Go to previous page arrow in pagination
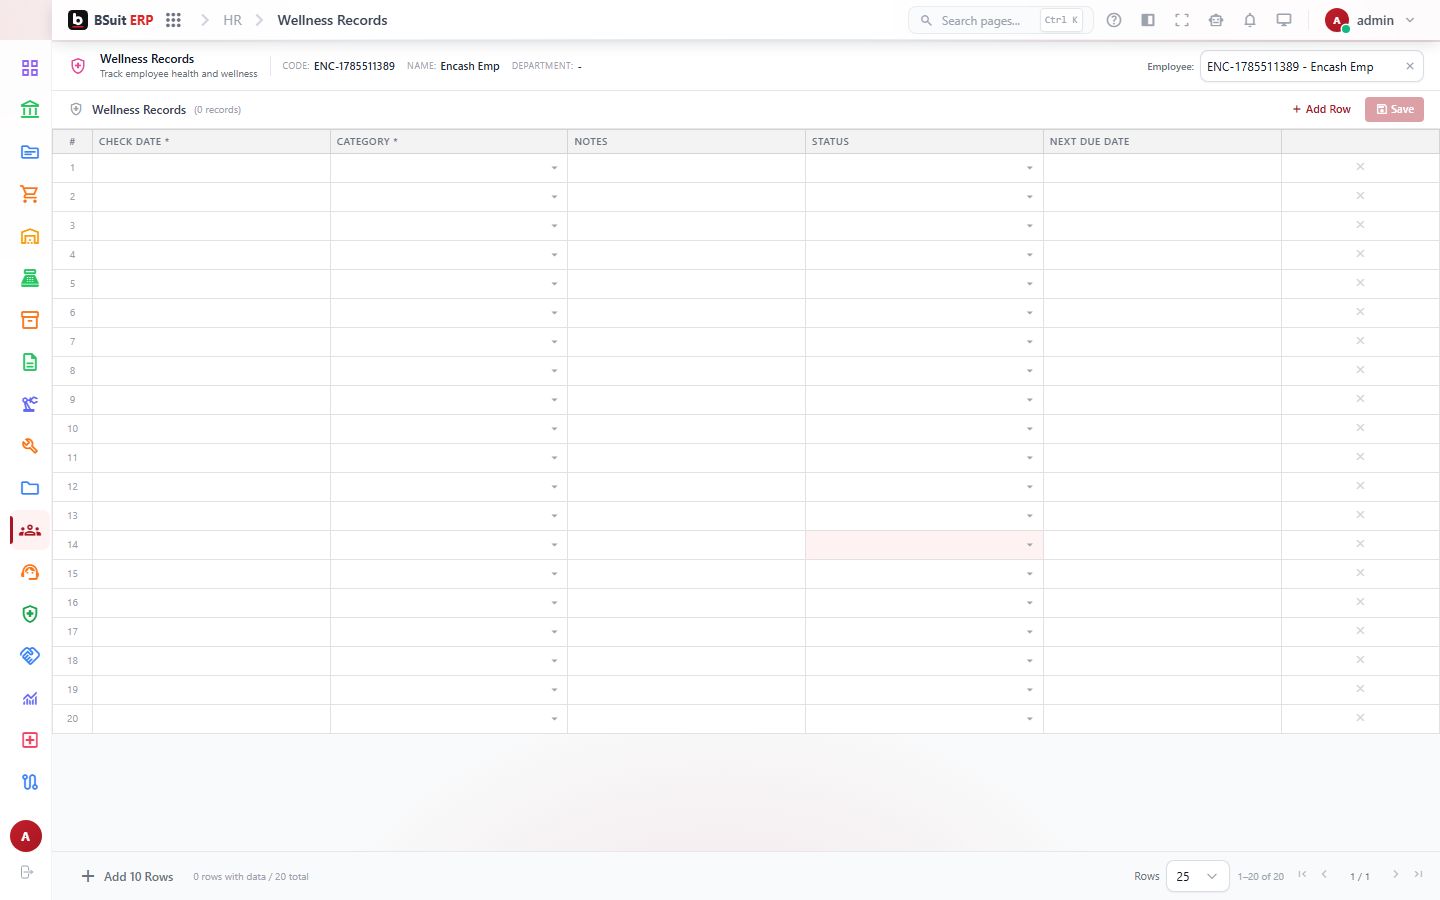 (1324, 875)
